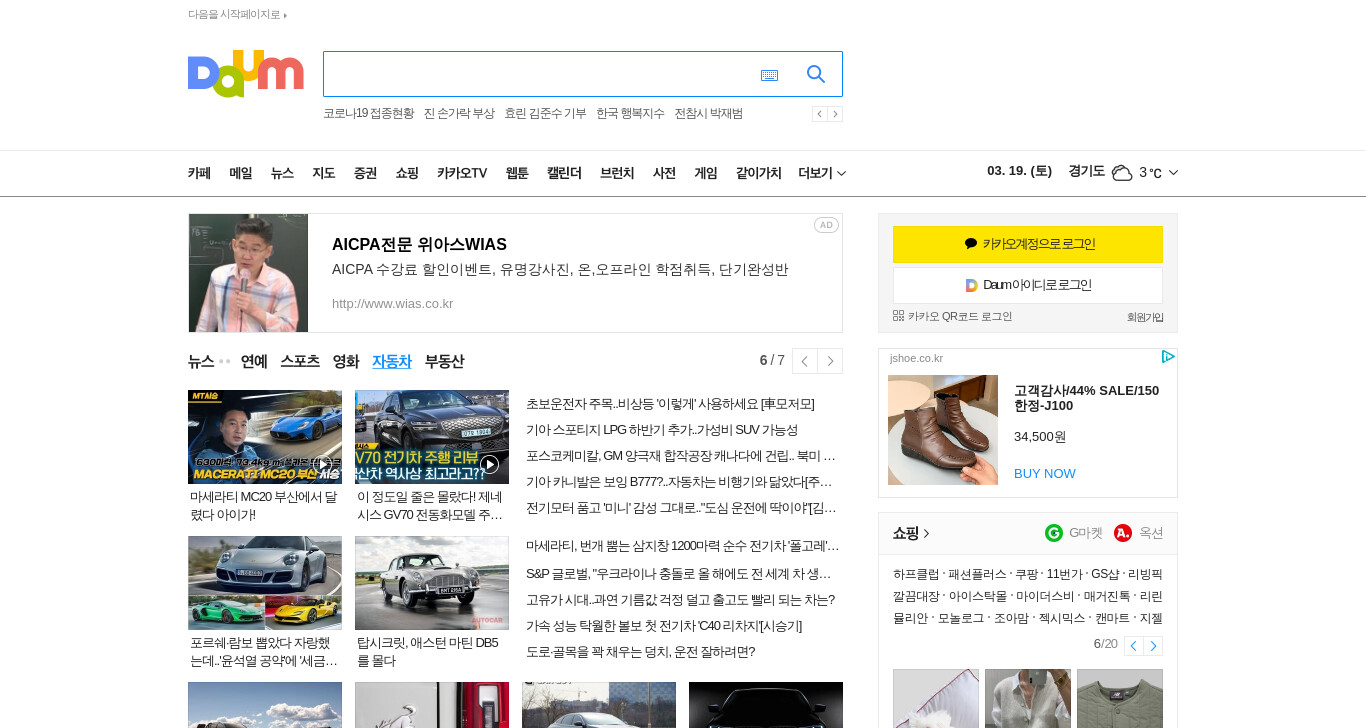Switch to the 뉴스 tab

[201, 361]
